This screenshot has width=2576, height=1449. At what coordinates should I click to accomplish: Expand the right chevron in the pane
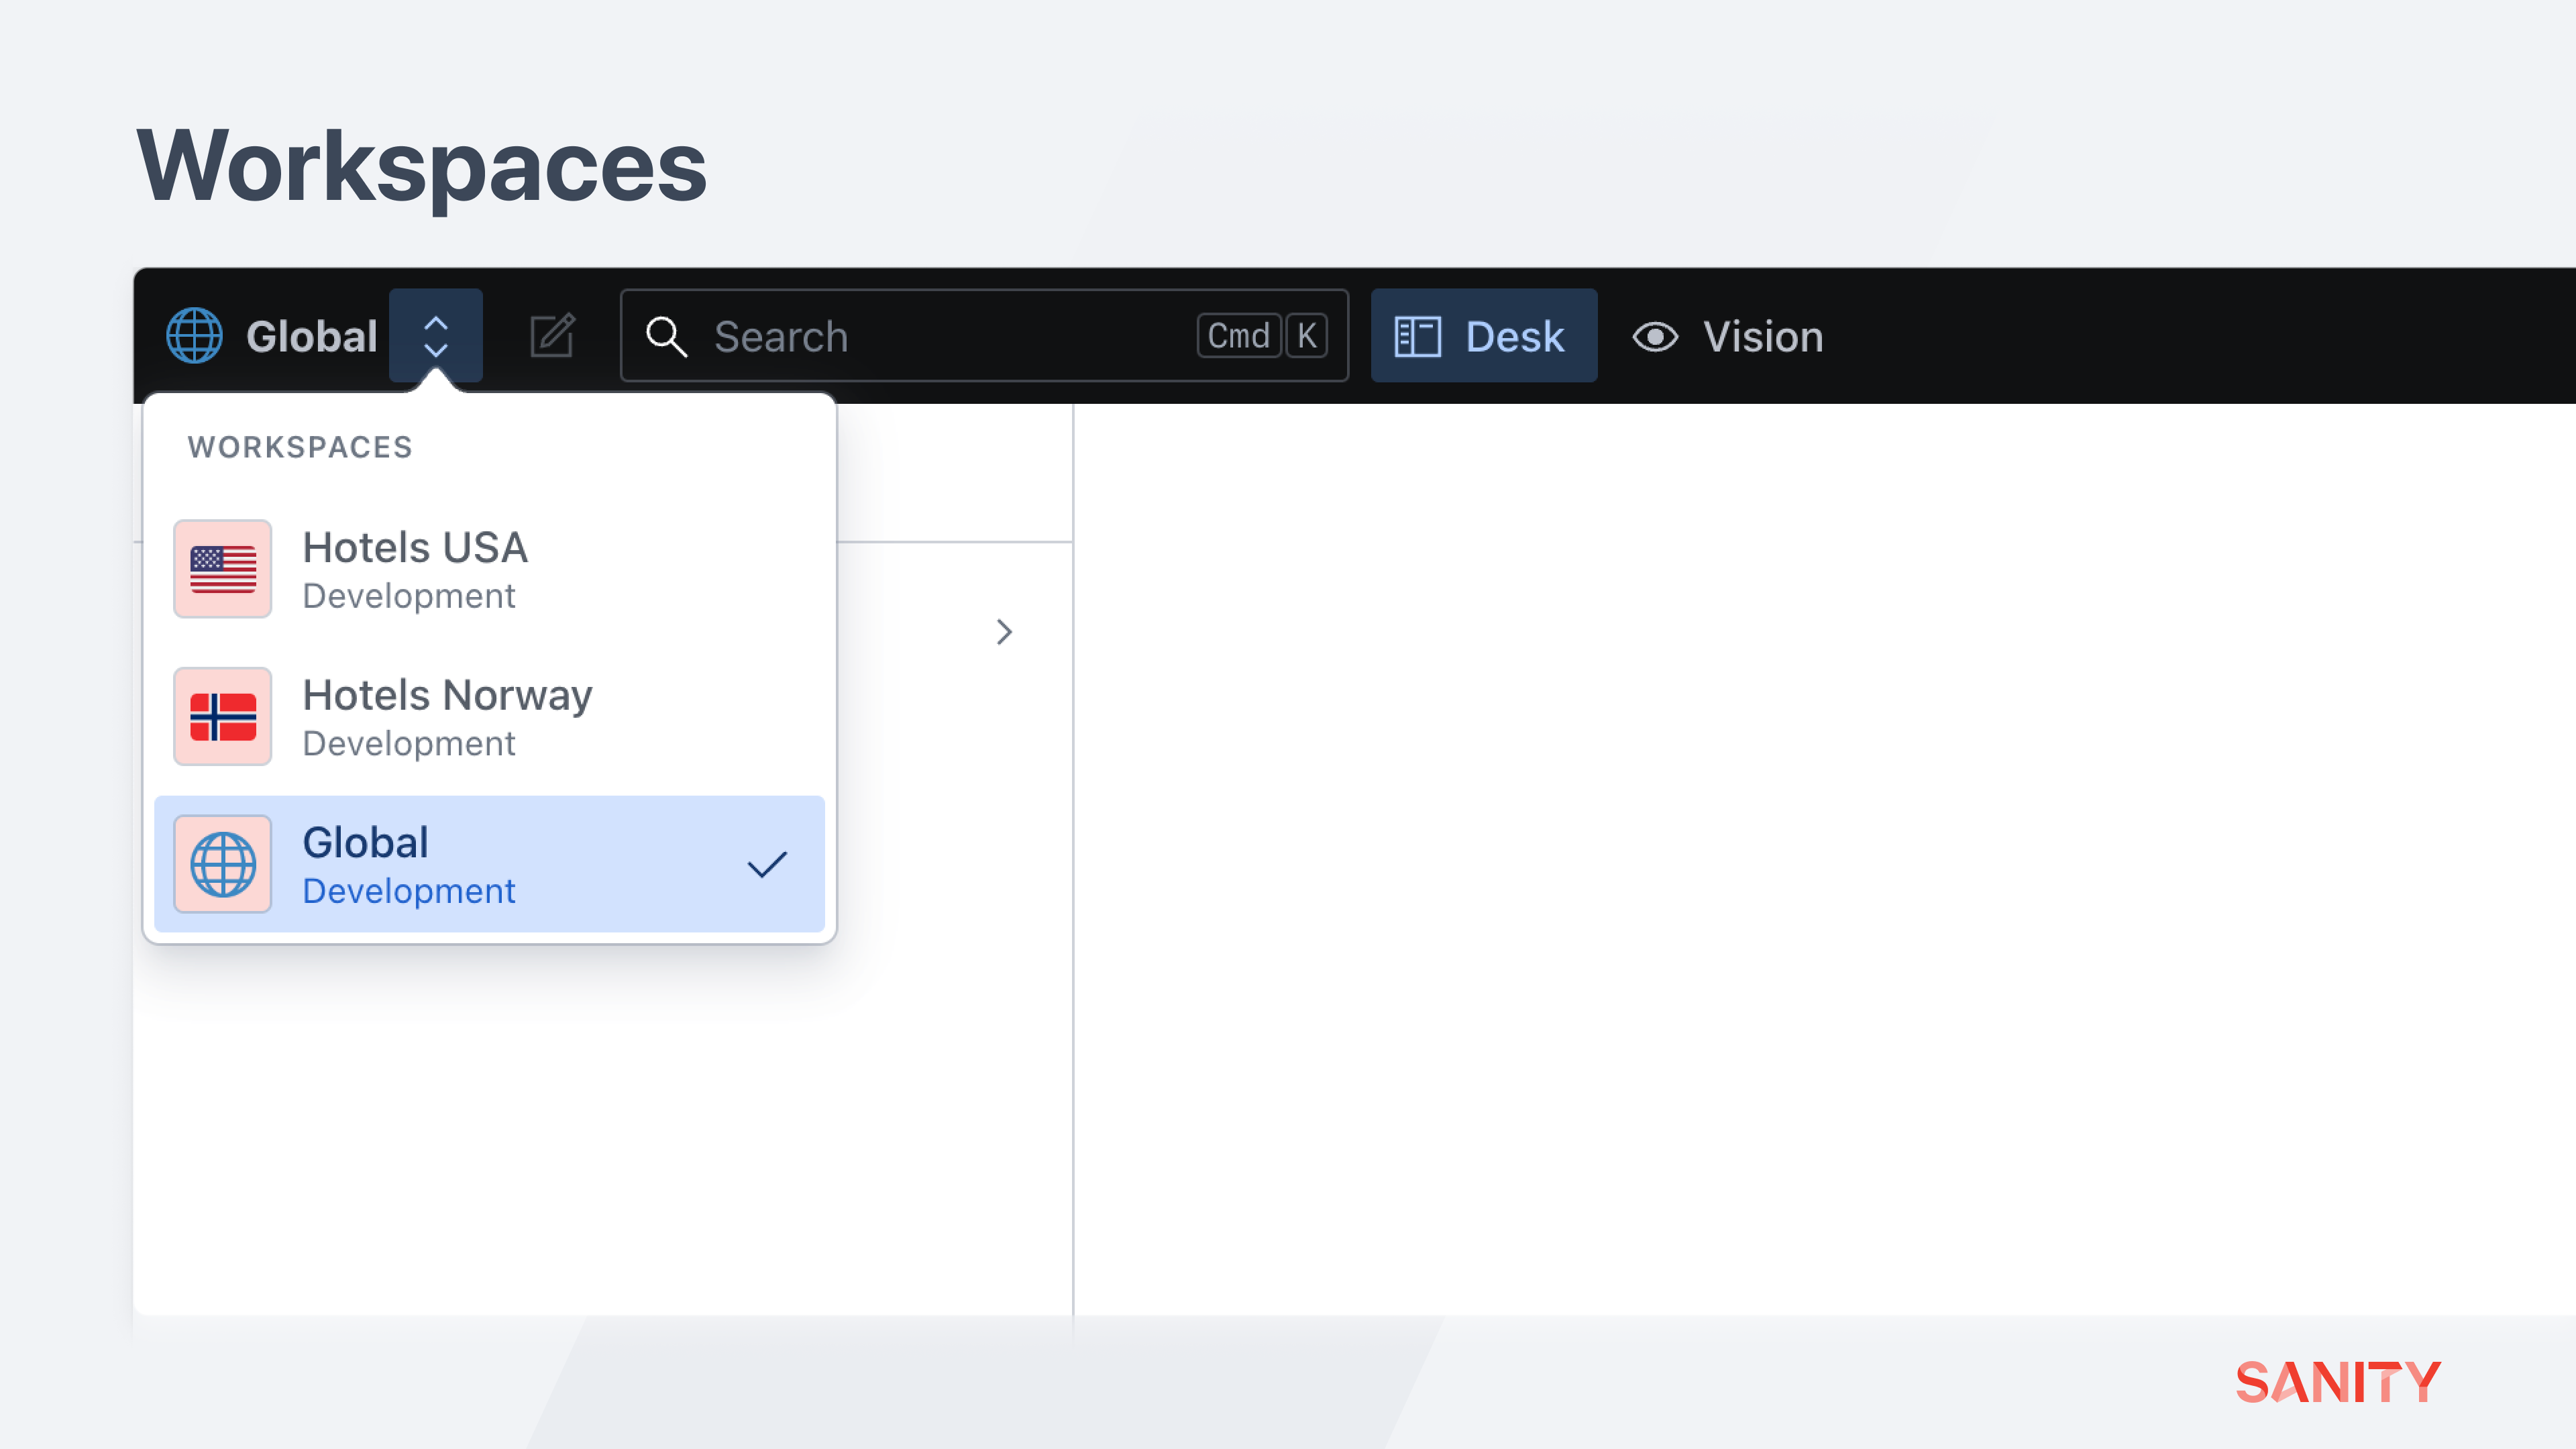click(1004, 632)
